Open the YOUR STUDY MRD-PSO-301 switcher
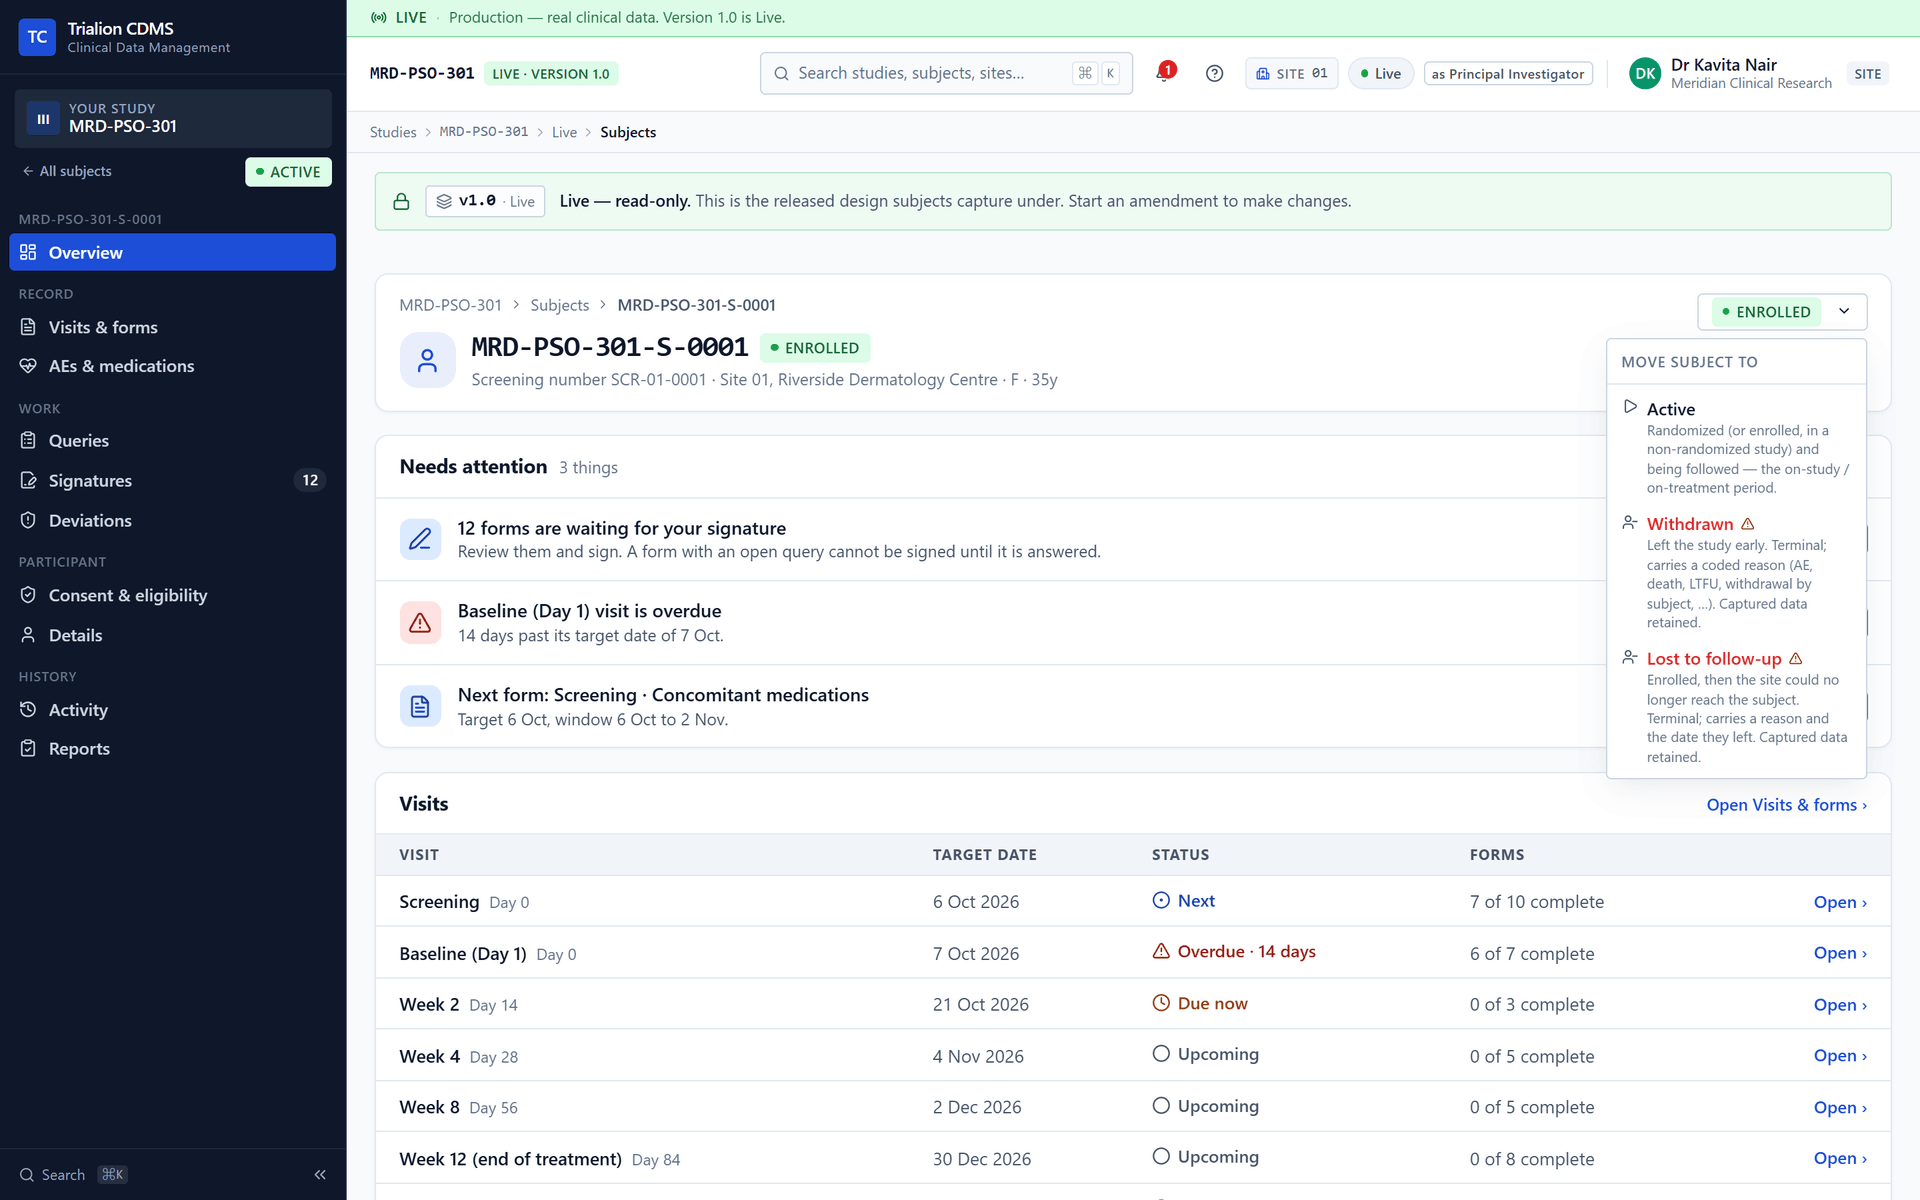The height and width of the screenshot is (1200, 1920). coord(173,118)
